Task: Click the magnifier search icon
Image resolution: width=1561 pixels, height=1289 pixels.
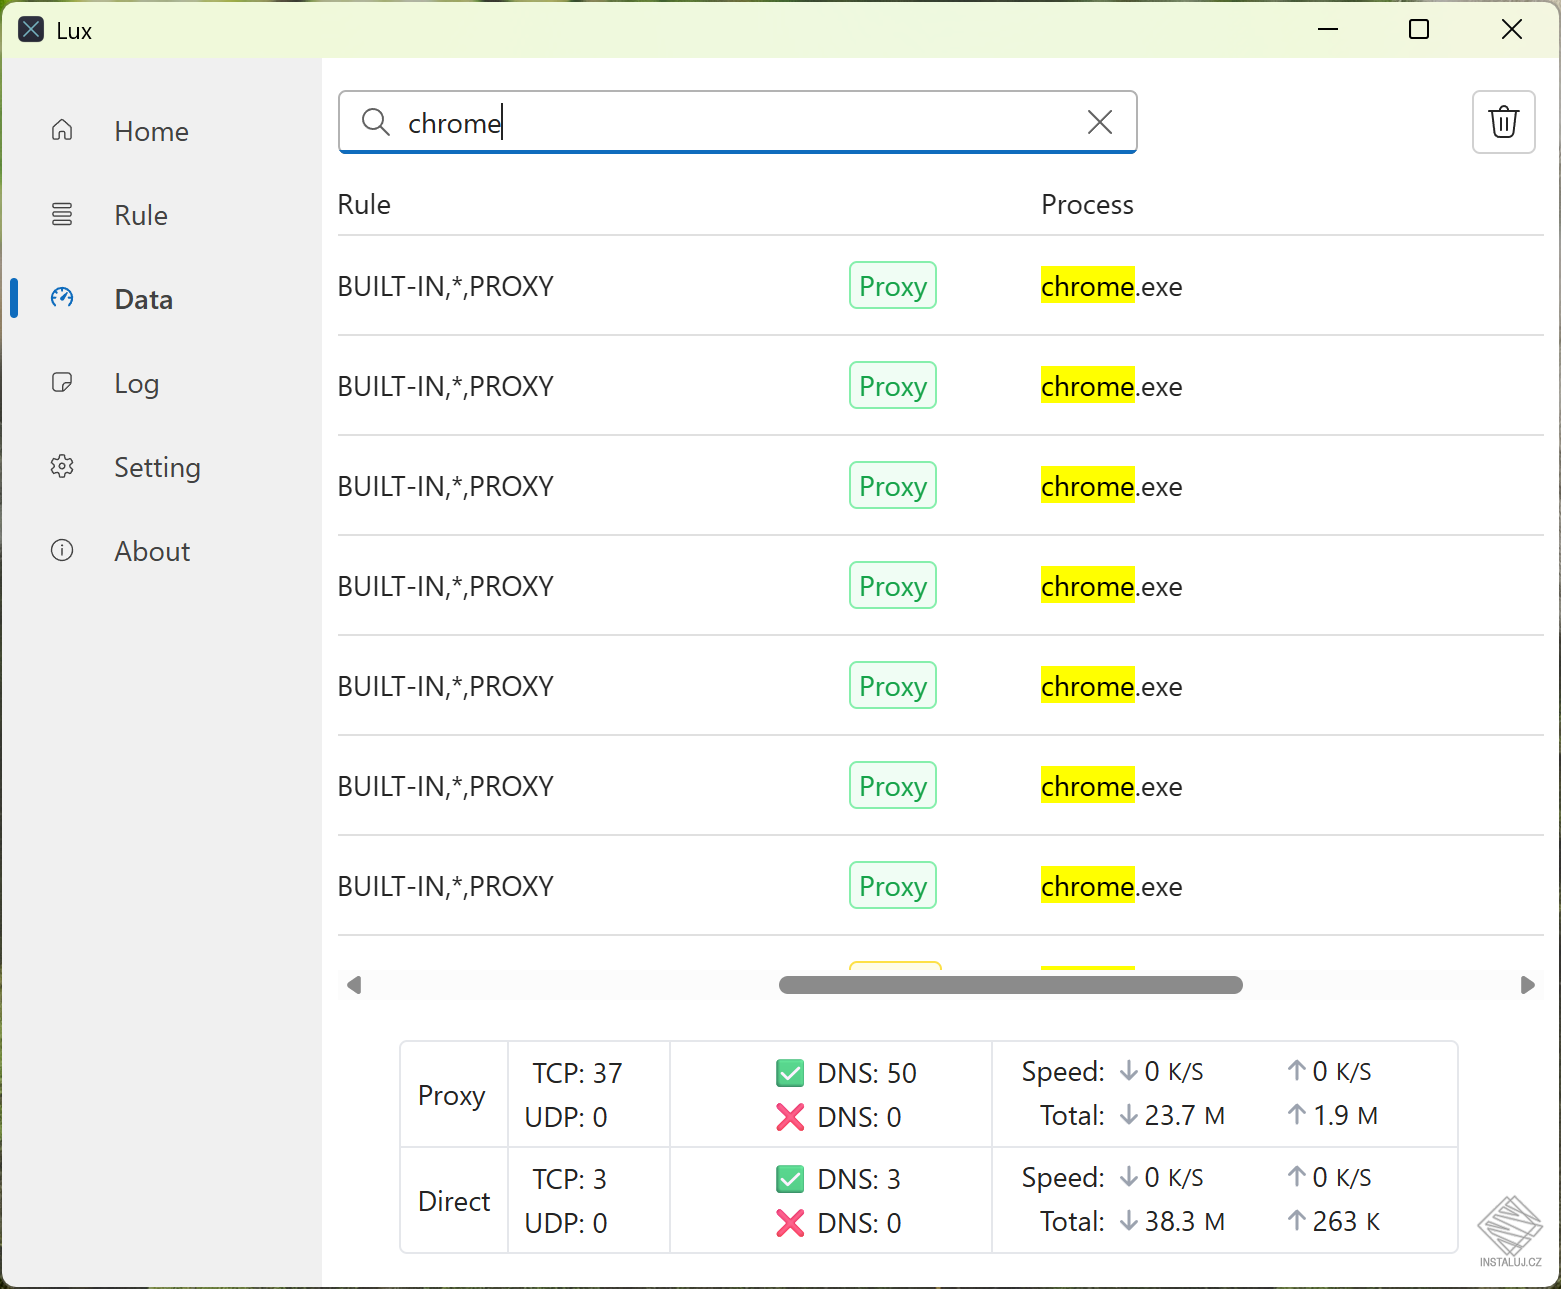Action: (x=376, y=122)
